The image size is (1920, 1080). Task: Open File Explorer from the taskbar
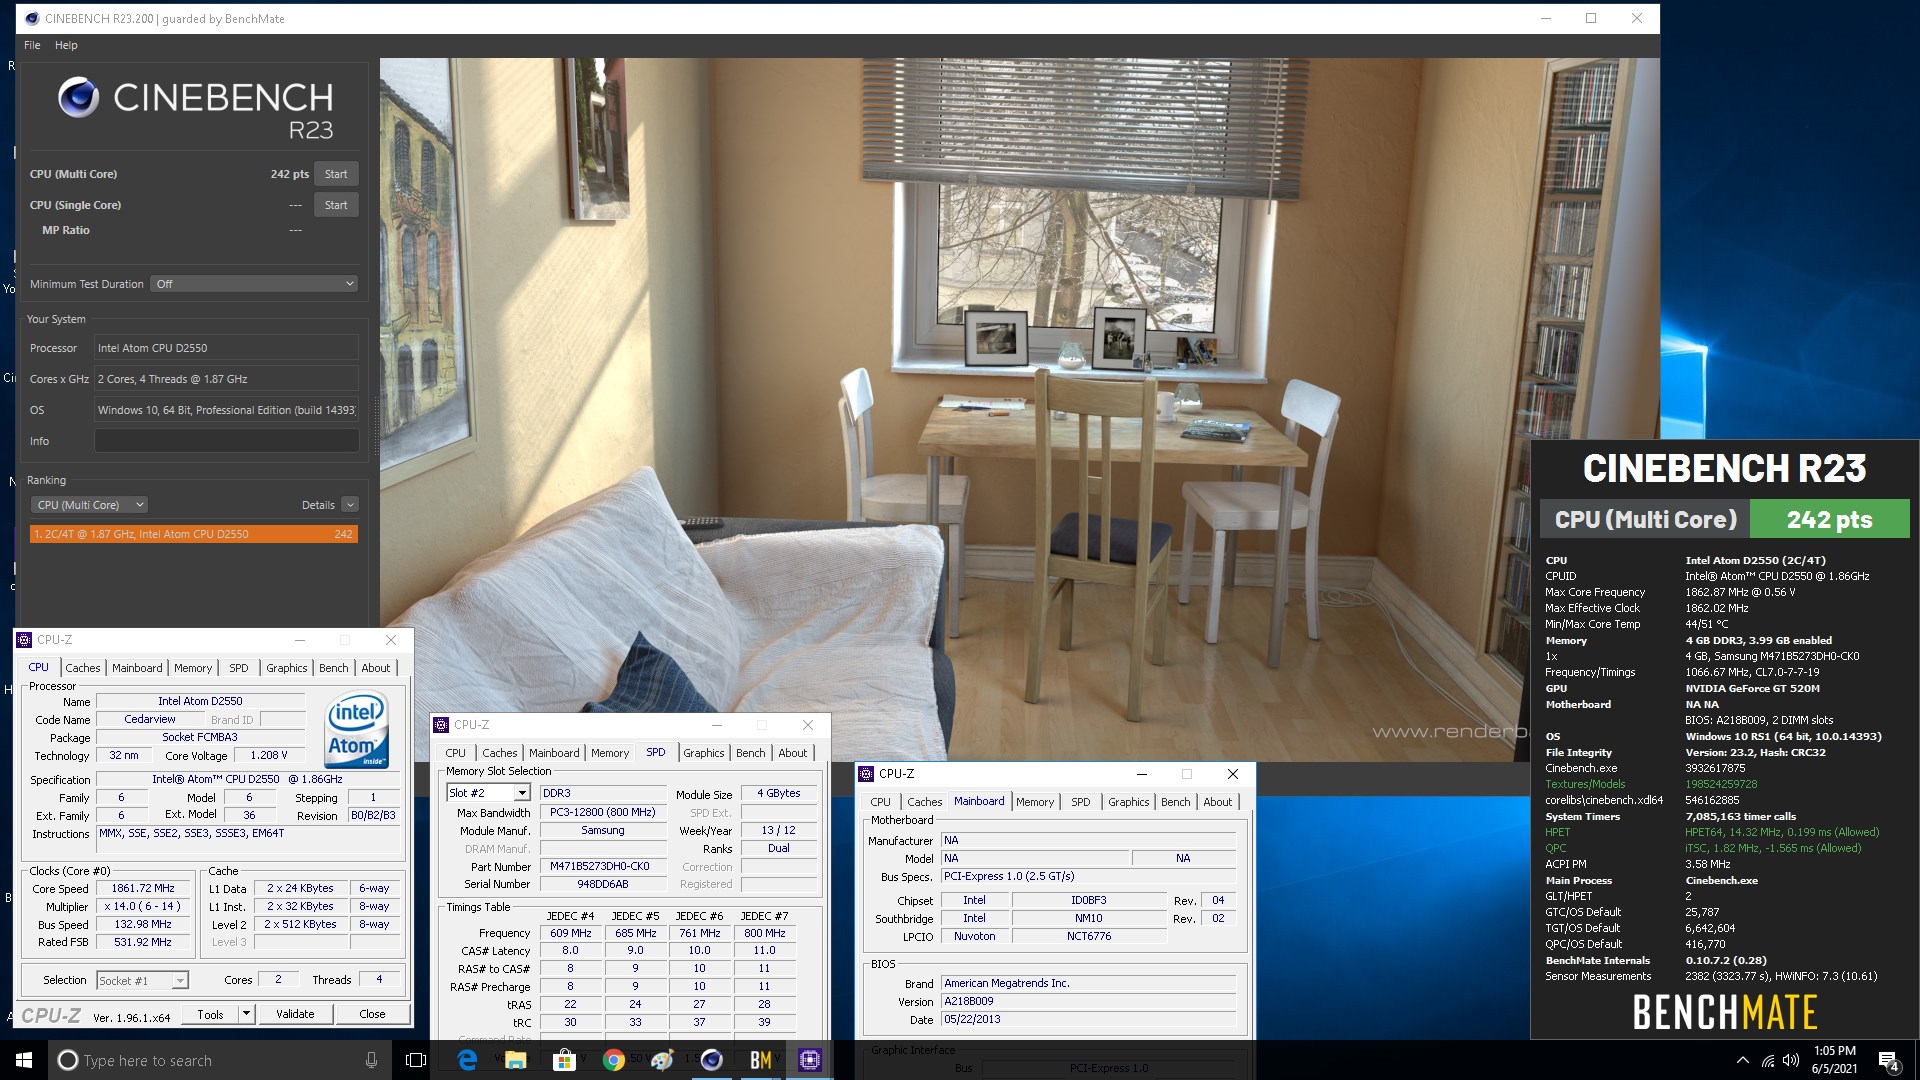pyautogui.click(x=516, y=1060)
